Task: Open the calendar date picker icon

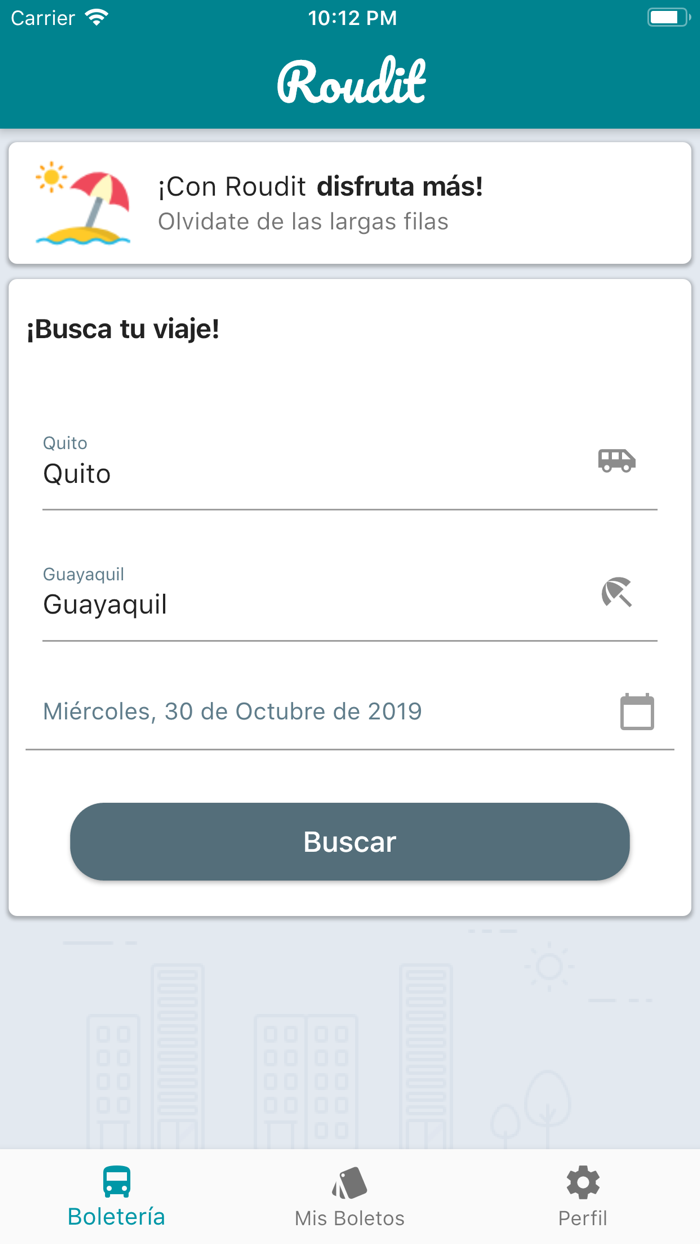Action: [637, 712]
